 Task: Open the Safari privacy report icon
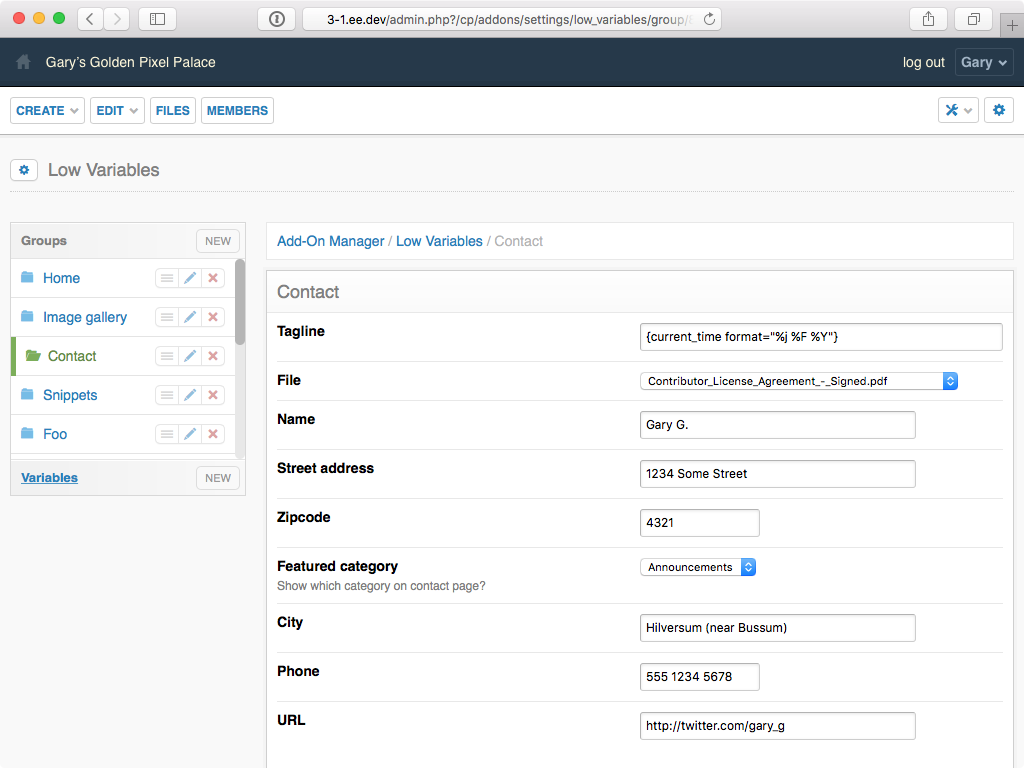(277, 19)
